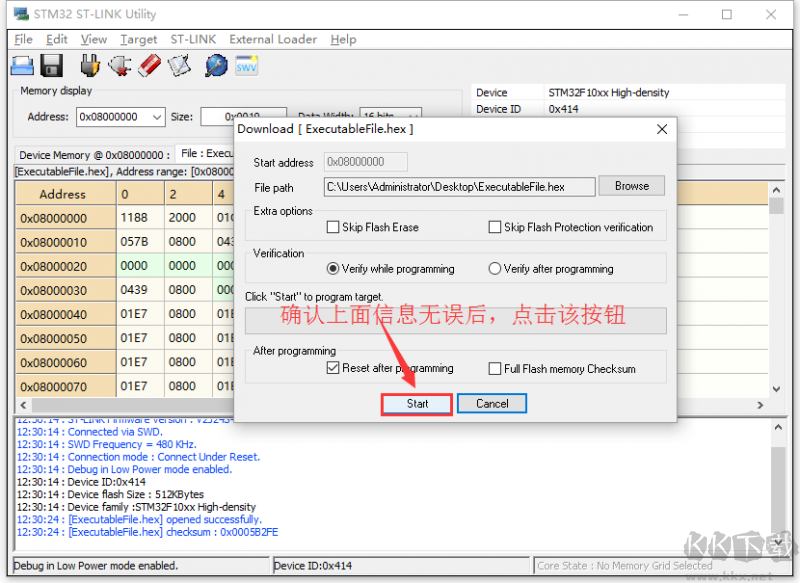Click the Save file floppy icon

pyautogui.click(x=52, y=66)
